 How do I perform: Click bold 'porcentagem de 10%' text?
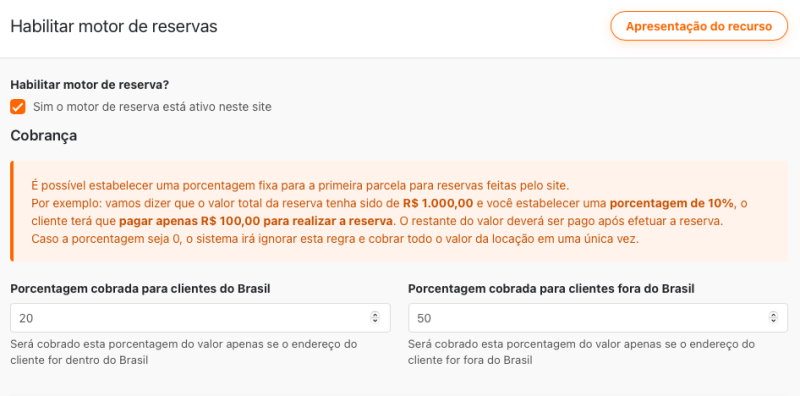(672, 203)
